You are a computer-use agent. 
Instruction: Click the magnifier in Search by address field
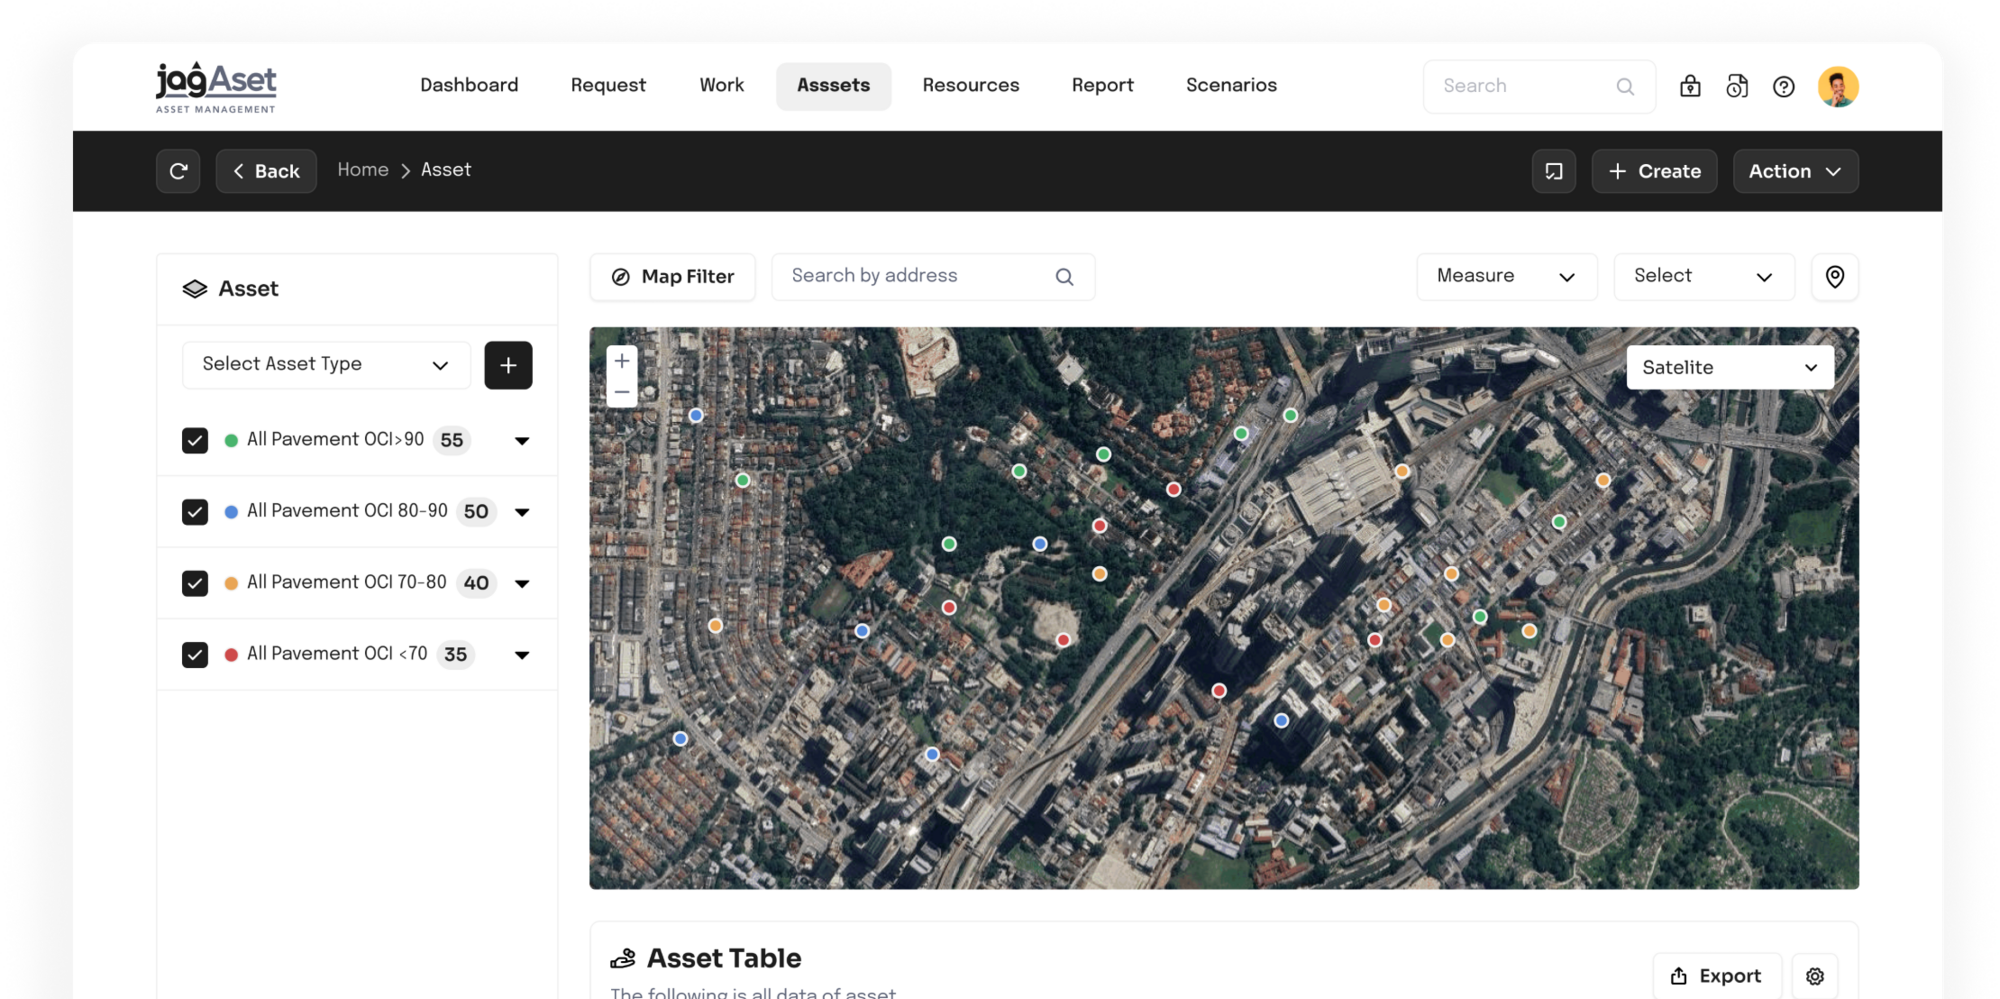pyautogui.click(x=1064, y=277)
